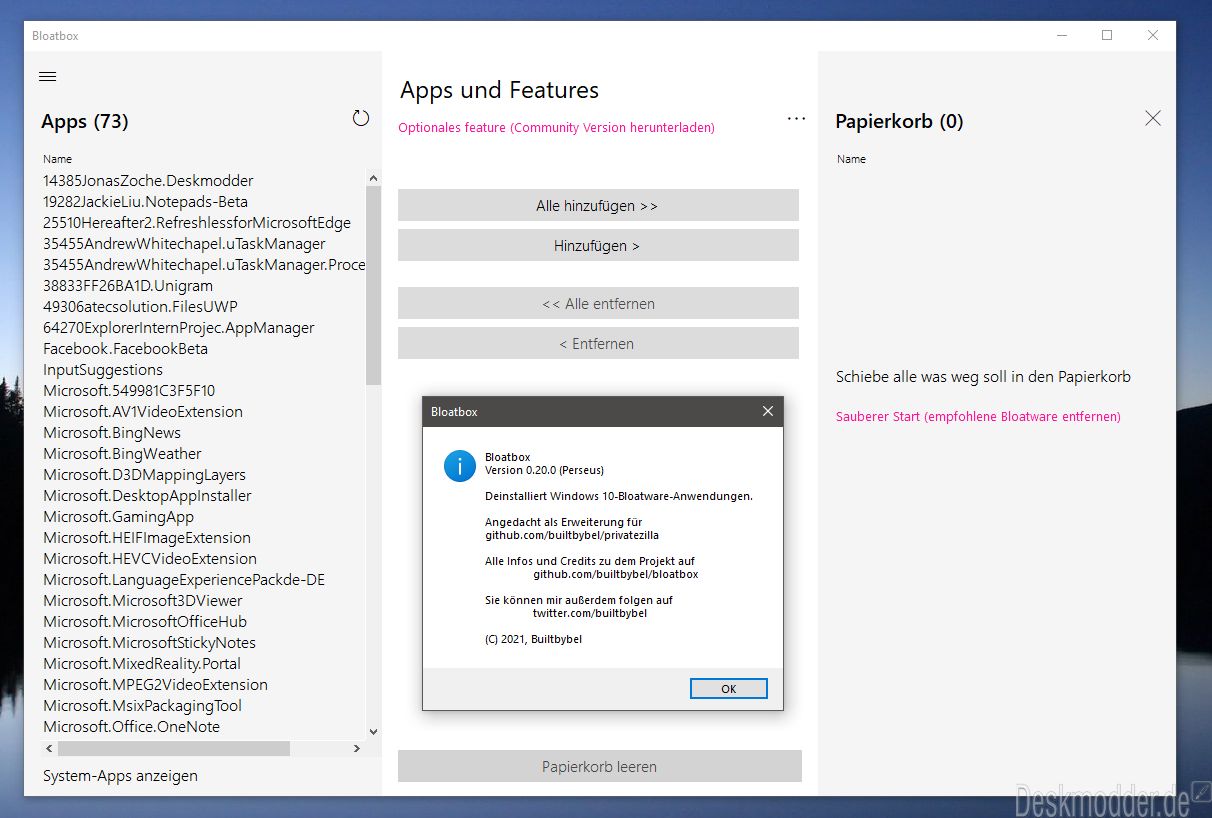Select Microsoft.HEIFImageExtension
This screenshot has height=818, width=1212.
coord(147,538)
